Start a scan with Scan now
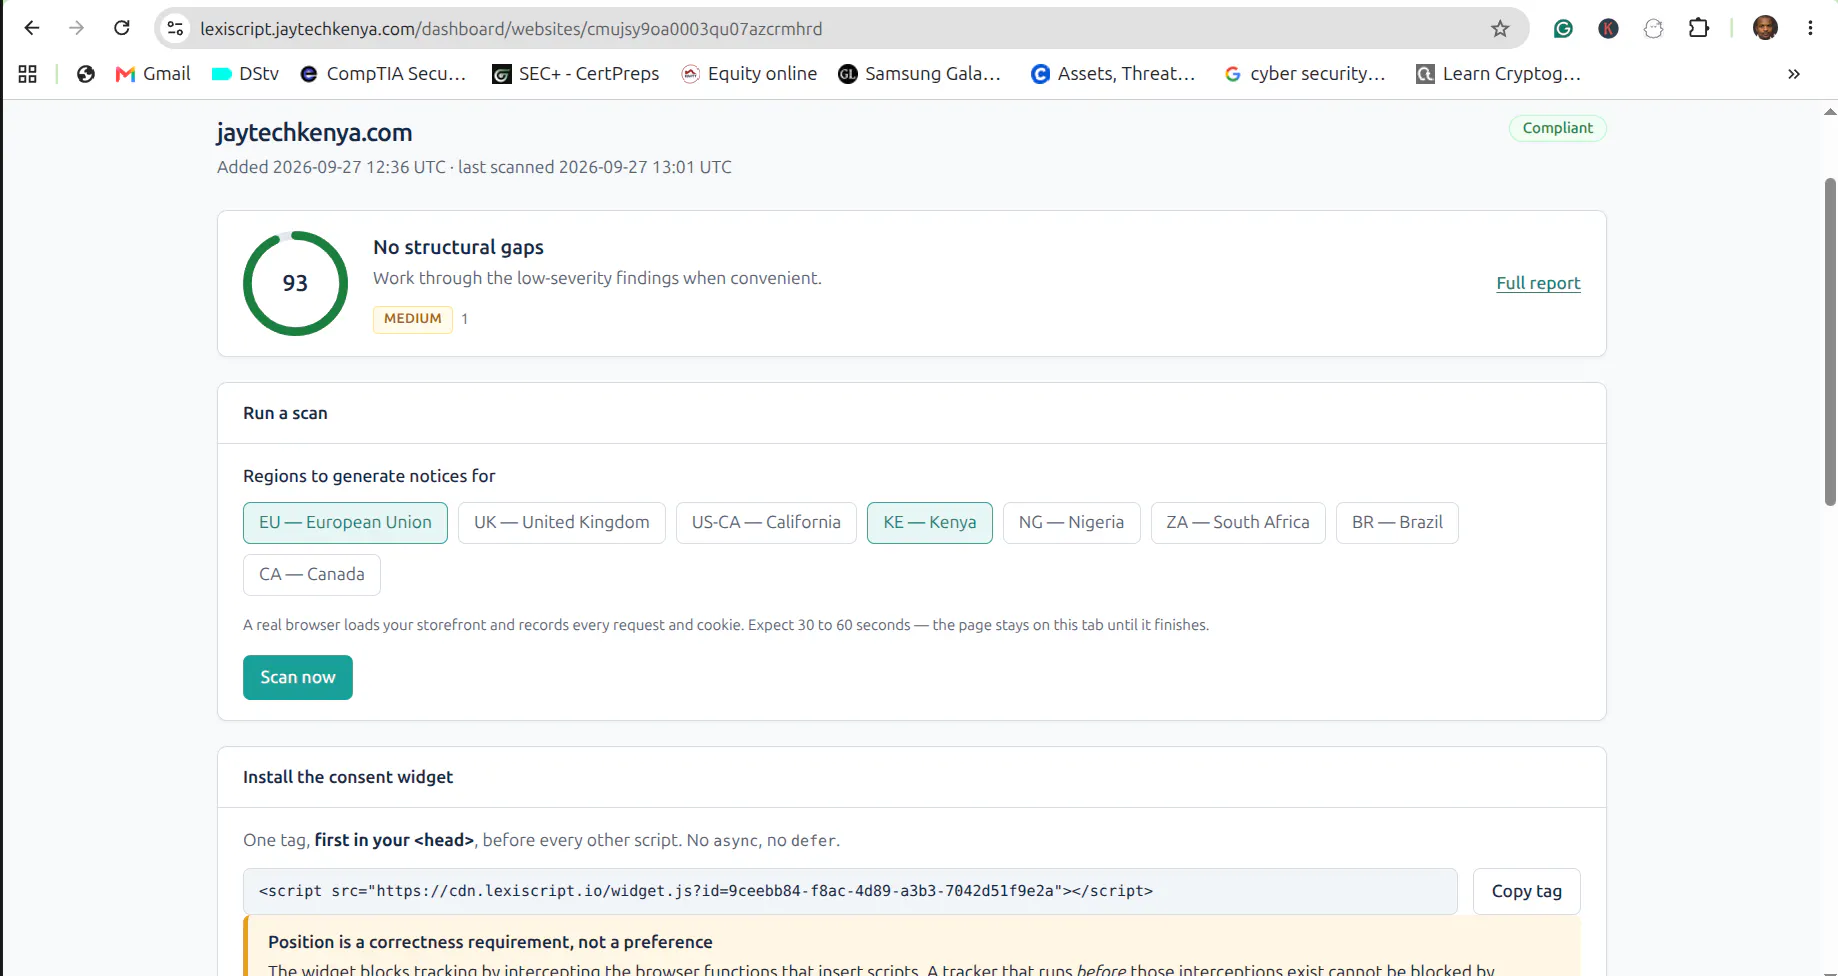This screenshot has width=1838, height=976. tap(298, 677)
